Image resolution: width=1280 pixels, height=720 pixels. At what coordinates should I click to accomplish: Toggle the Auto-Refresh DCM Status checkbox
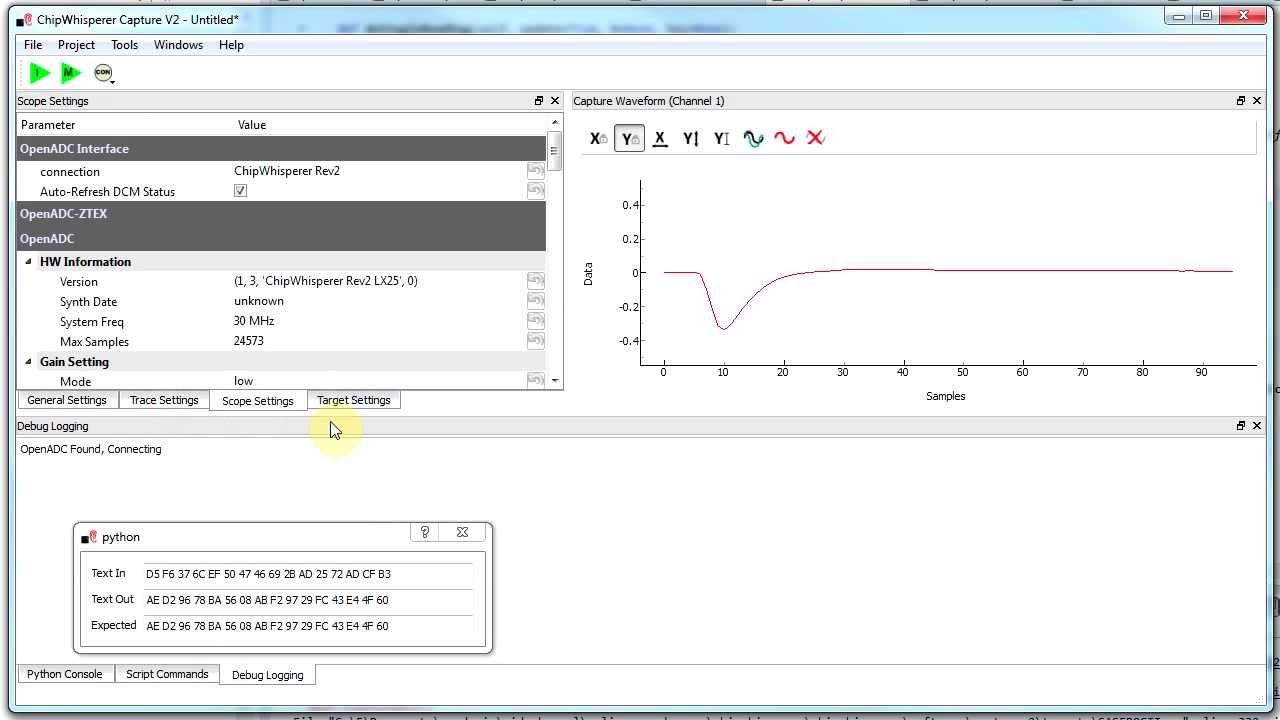(240, 191)
